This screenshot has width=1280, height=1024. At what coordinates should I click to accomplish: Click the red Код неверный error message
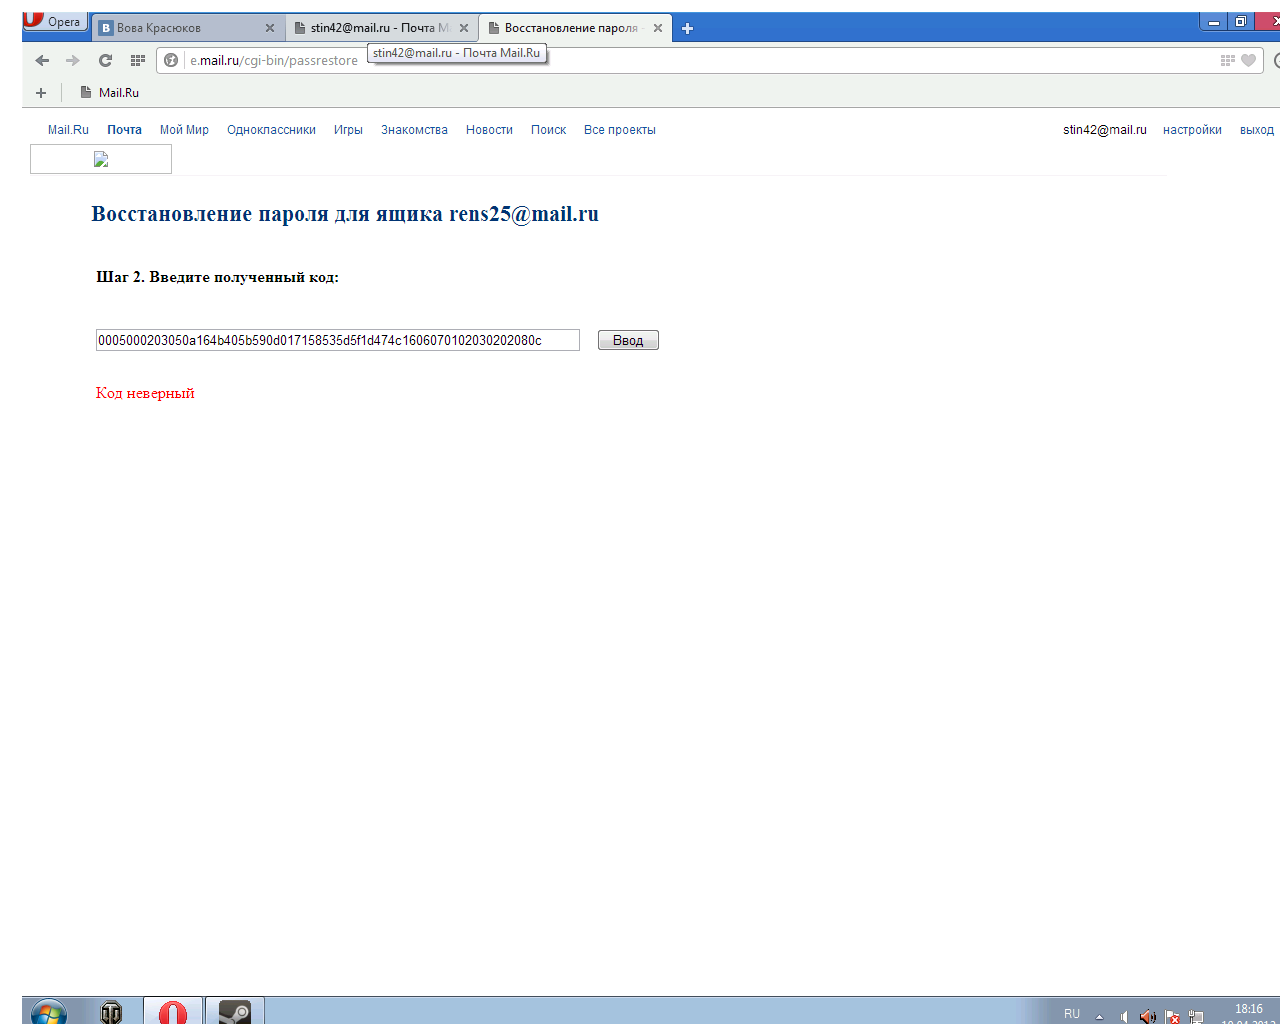(145, 393)
